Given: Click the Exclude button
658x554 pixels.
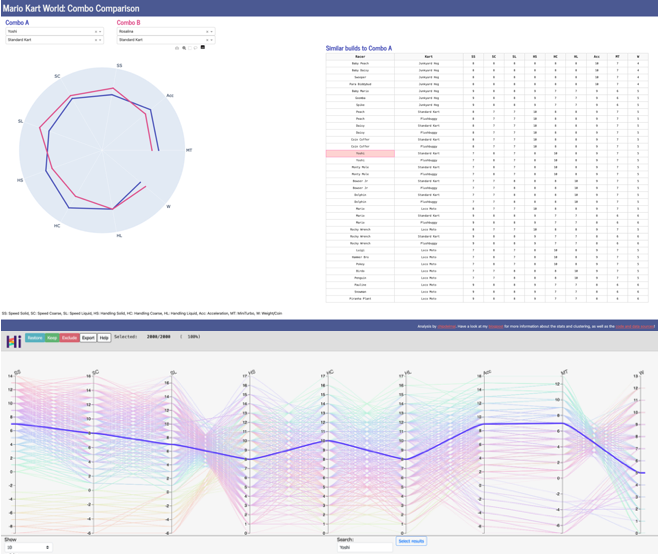Looking at the screenshot, I should [70, 339].
